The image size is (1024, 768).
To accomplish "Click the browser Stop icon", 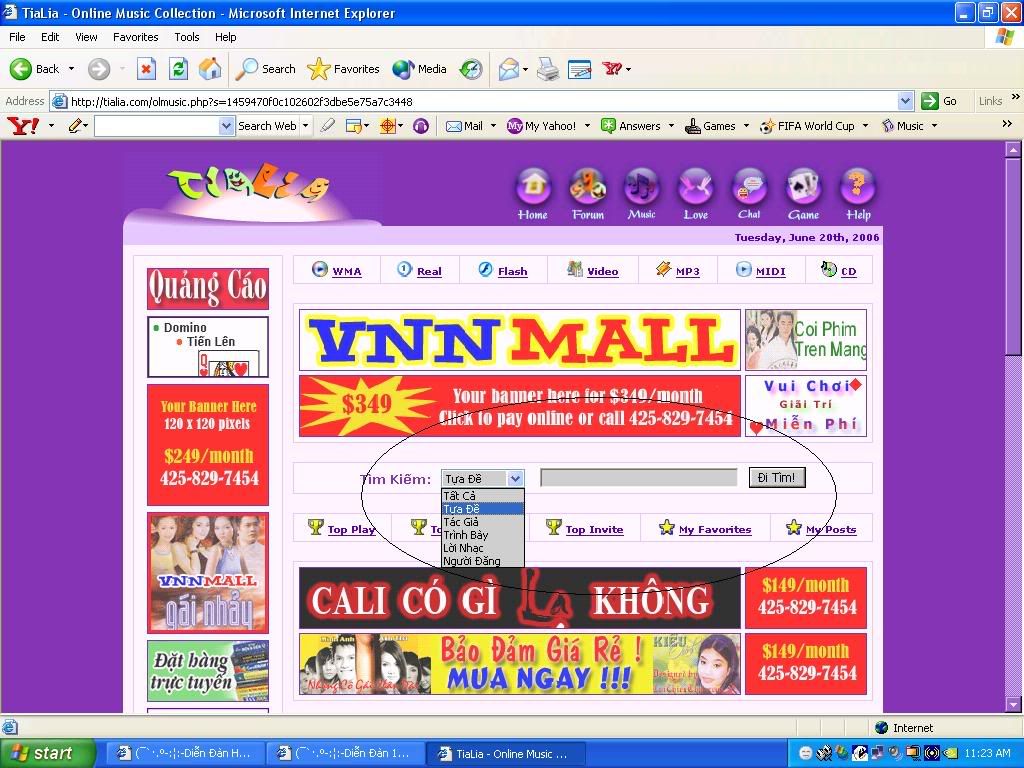I will click(x=146, y=69).
